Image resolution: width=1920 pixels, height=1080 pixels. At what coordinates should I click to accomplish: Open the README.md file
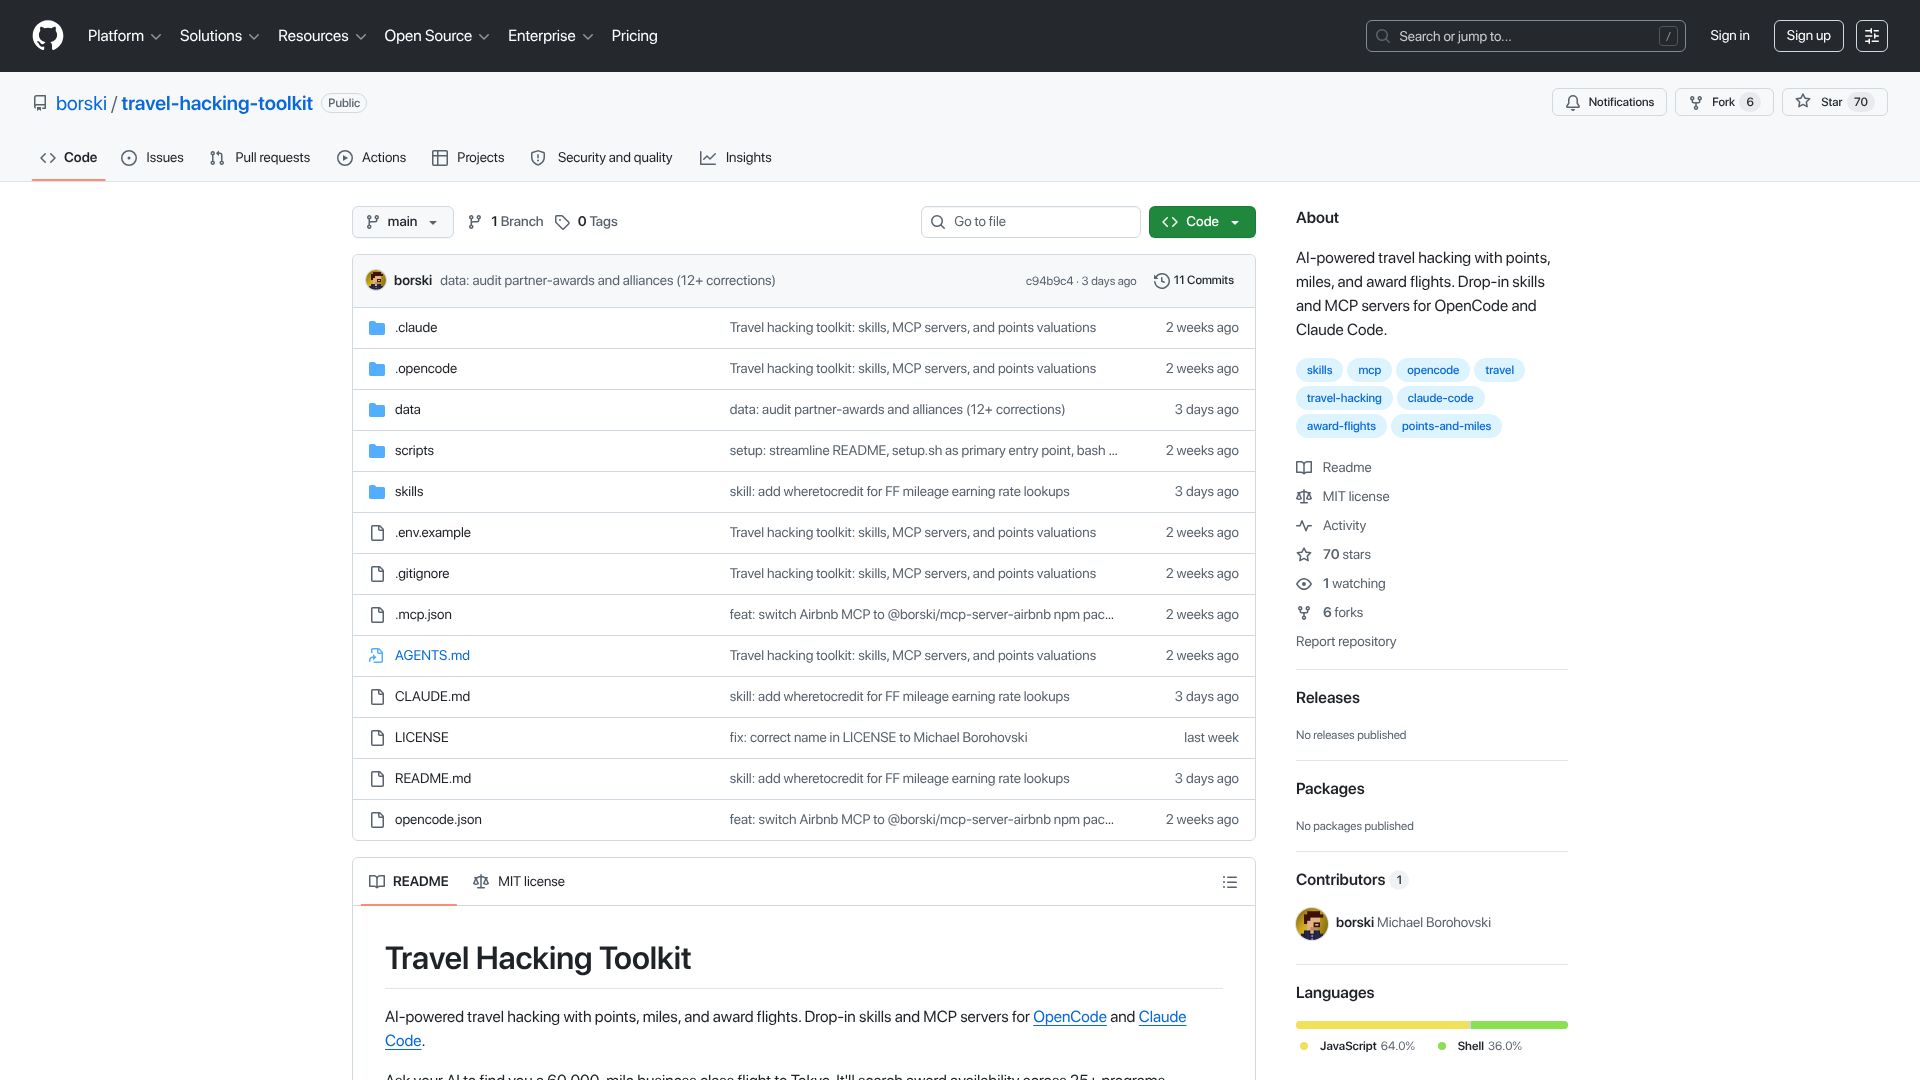pyautogui.click(x=432, y=779)
